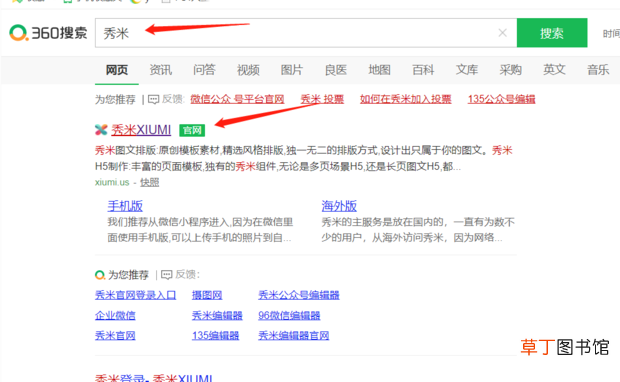The width and height of the screenshot is (620, 382).
Task: Switch to the 视频 tab
Action: click(248, 70)
